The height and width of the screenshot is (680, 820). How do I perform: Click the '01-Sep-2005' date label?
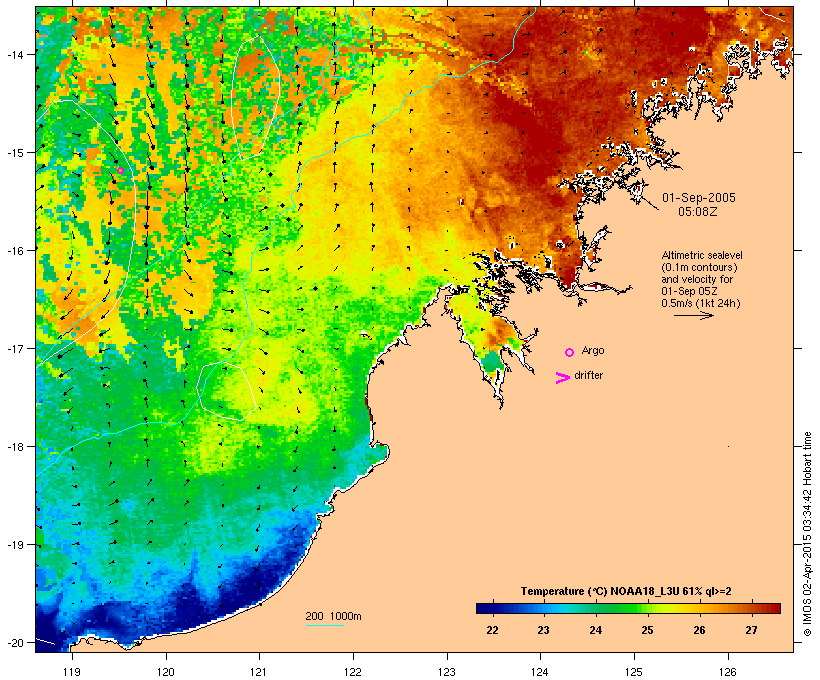[x=699, y=198]
